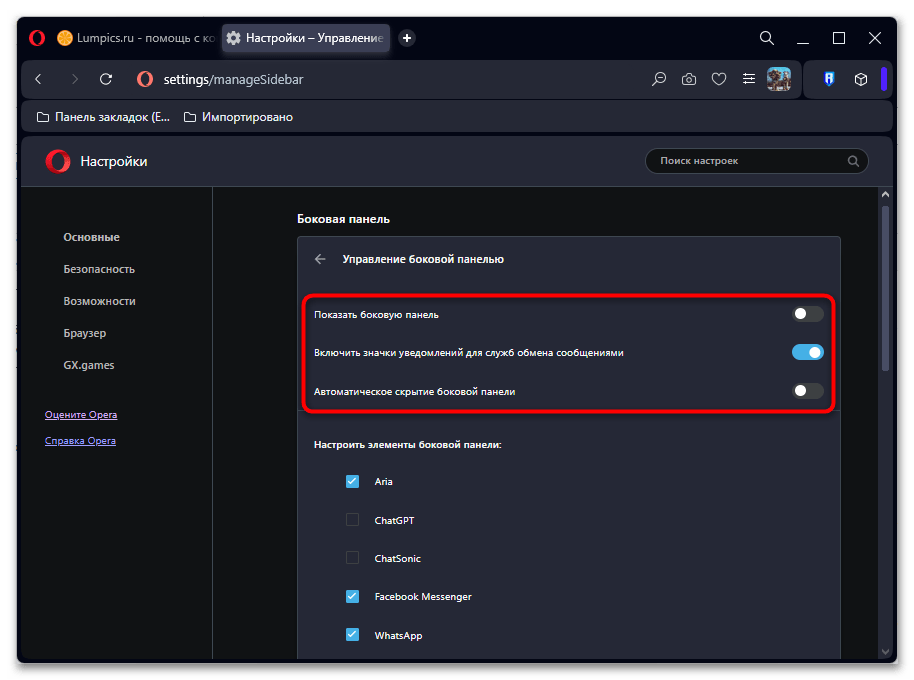This screenshot has width=914, height=680.
Task: Open the 'Импортировано' bookmarks folder
Action: coord(238,117)
